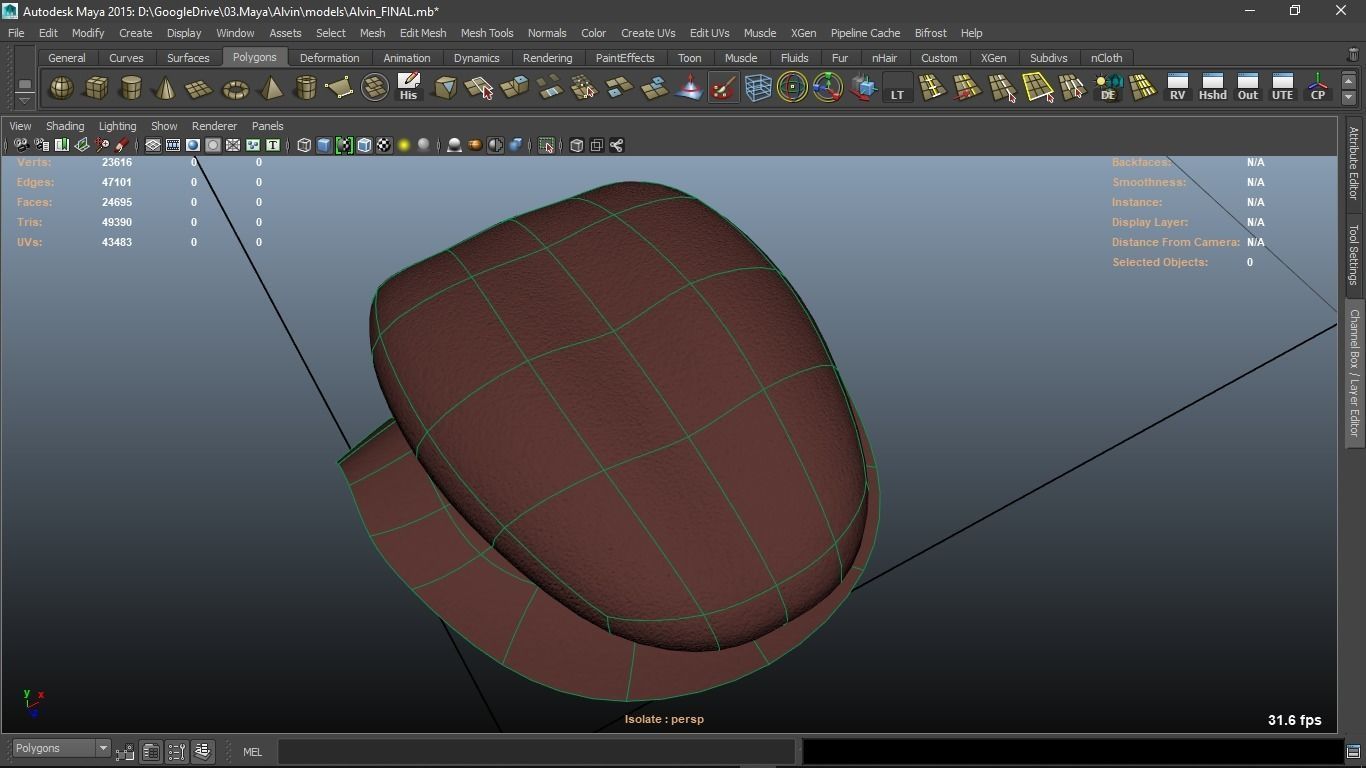Switch to the Rendering shelf tab

548,58
